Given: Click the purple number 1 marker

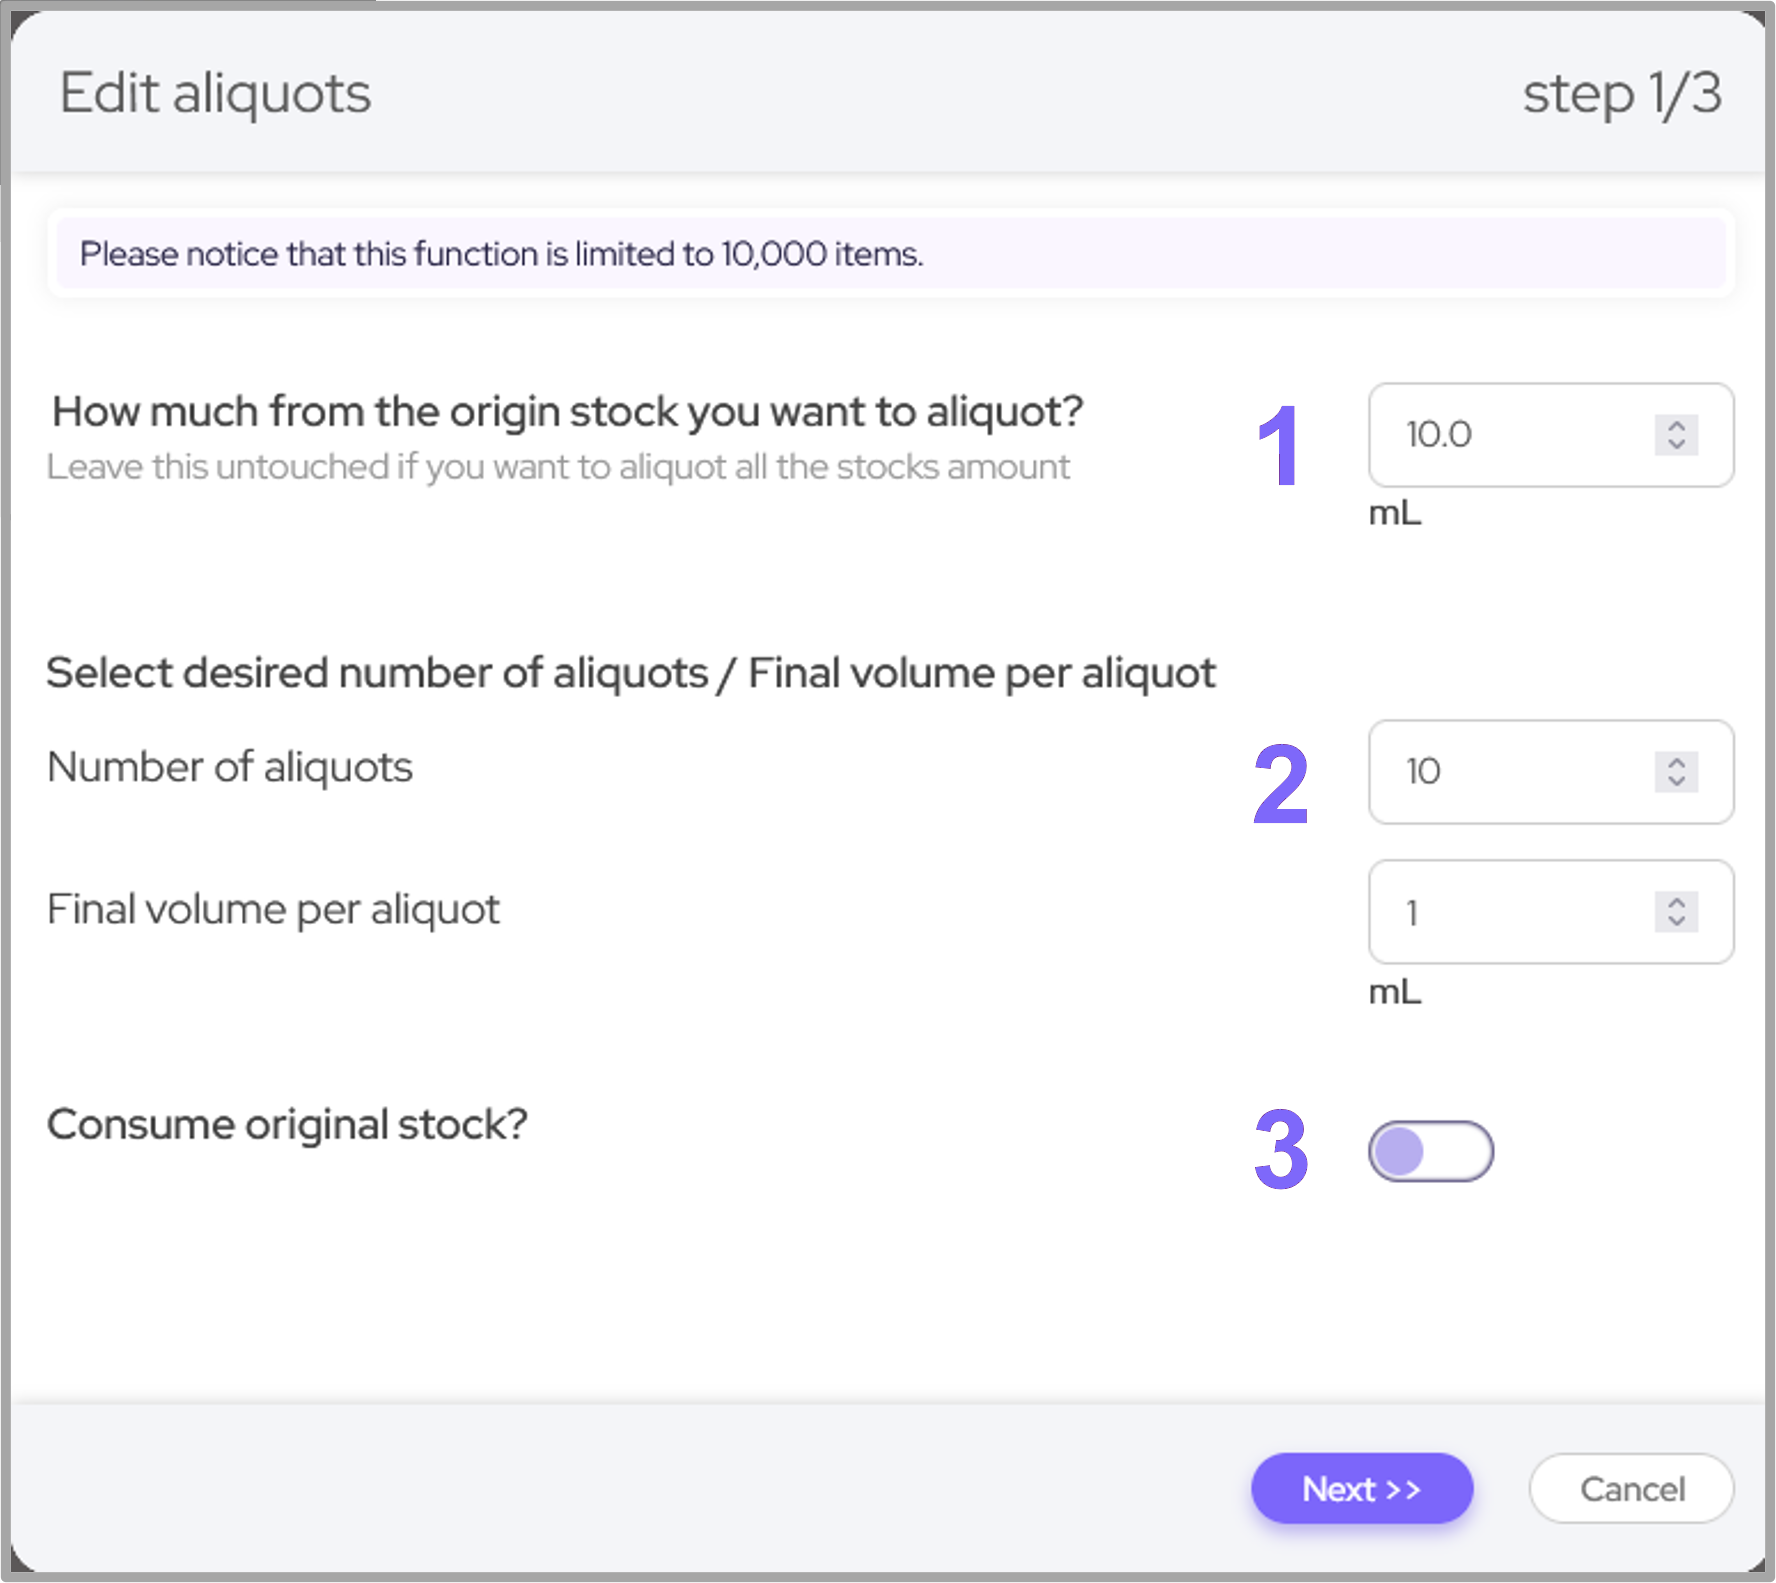Looking at the screenshot, I should (1279, 446).
